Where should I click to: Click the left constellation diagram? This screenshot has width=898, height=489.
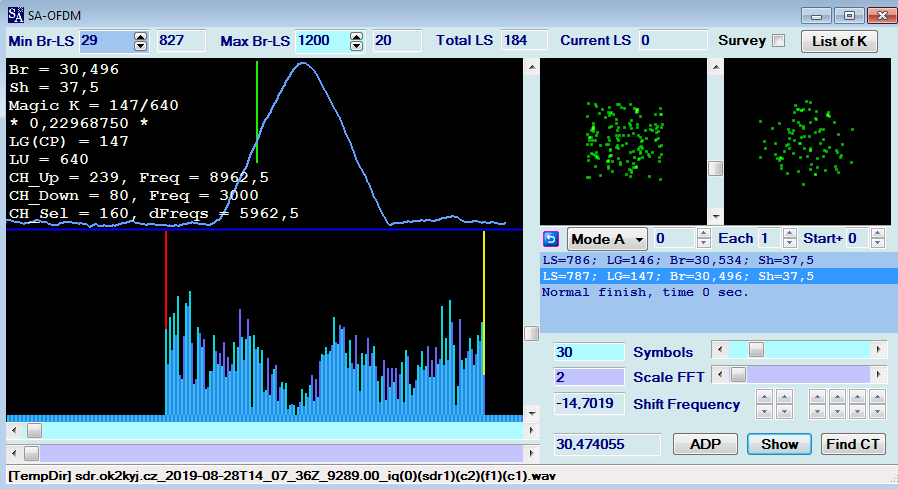[624, 141]
